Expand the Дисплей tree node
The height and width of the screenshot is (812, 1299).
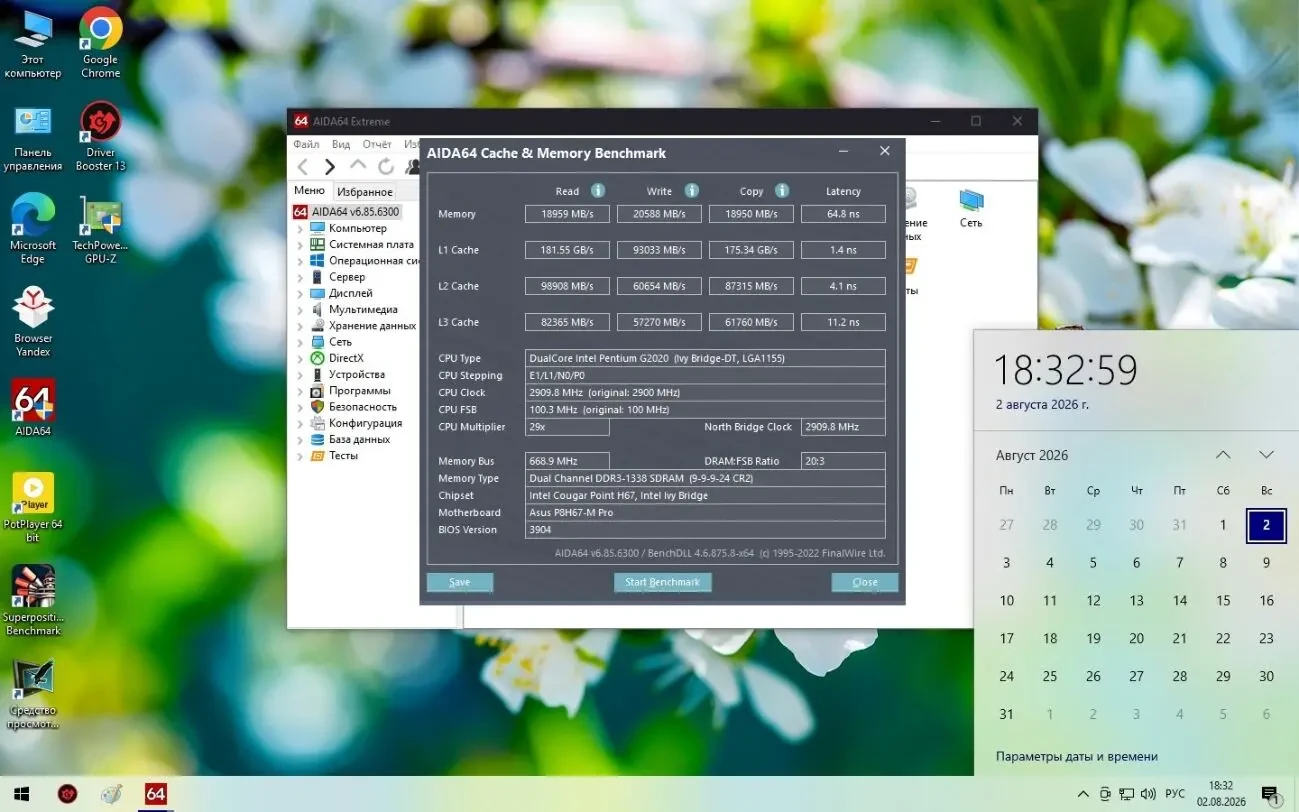(300, 294)
